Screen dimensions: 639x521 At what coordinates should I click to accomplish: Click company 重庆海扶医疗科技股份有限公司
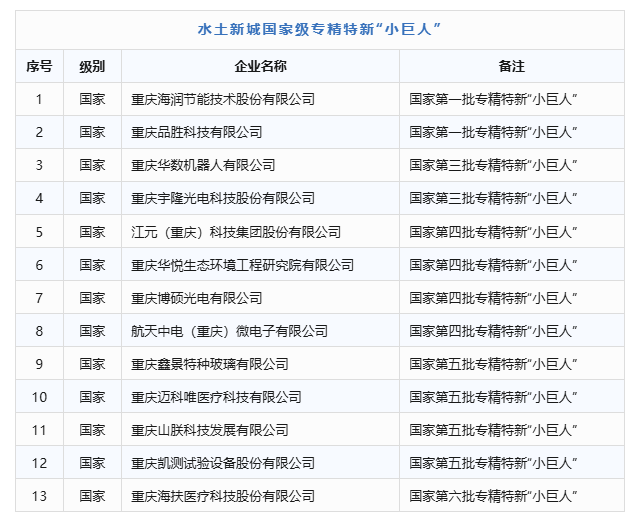[223, 496]
